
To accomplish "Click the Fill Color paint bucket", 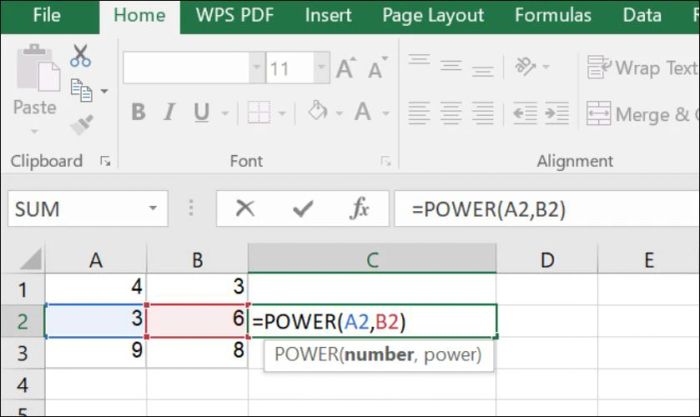I will point(319,112).
